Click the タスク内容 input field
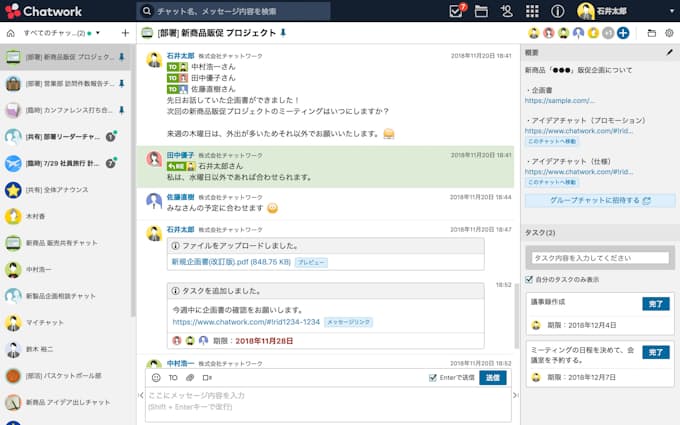The image size is (680, 425). click(599, 258)
